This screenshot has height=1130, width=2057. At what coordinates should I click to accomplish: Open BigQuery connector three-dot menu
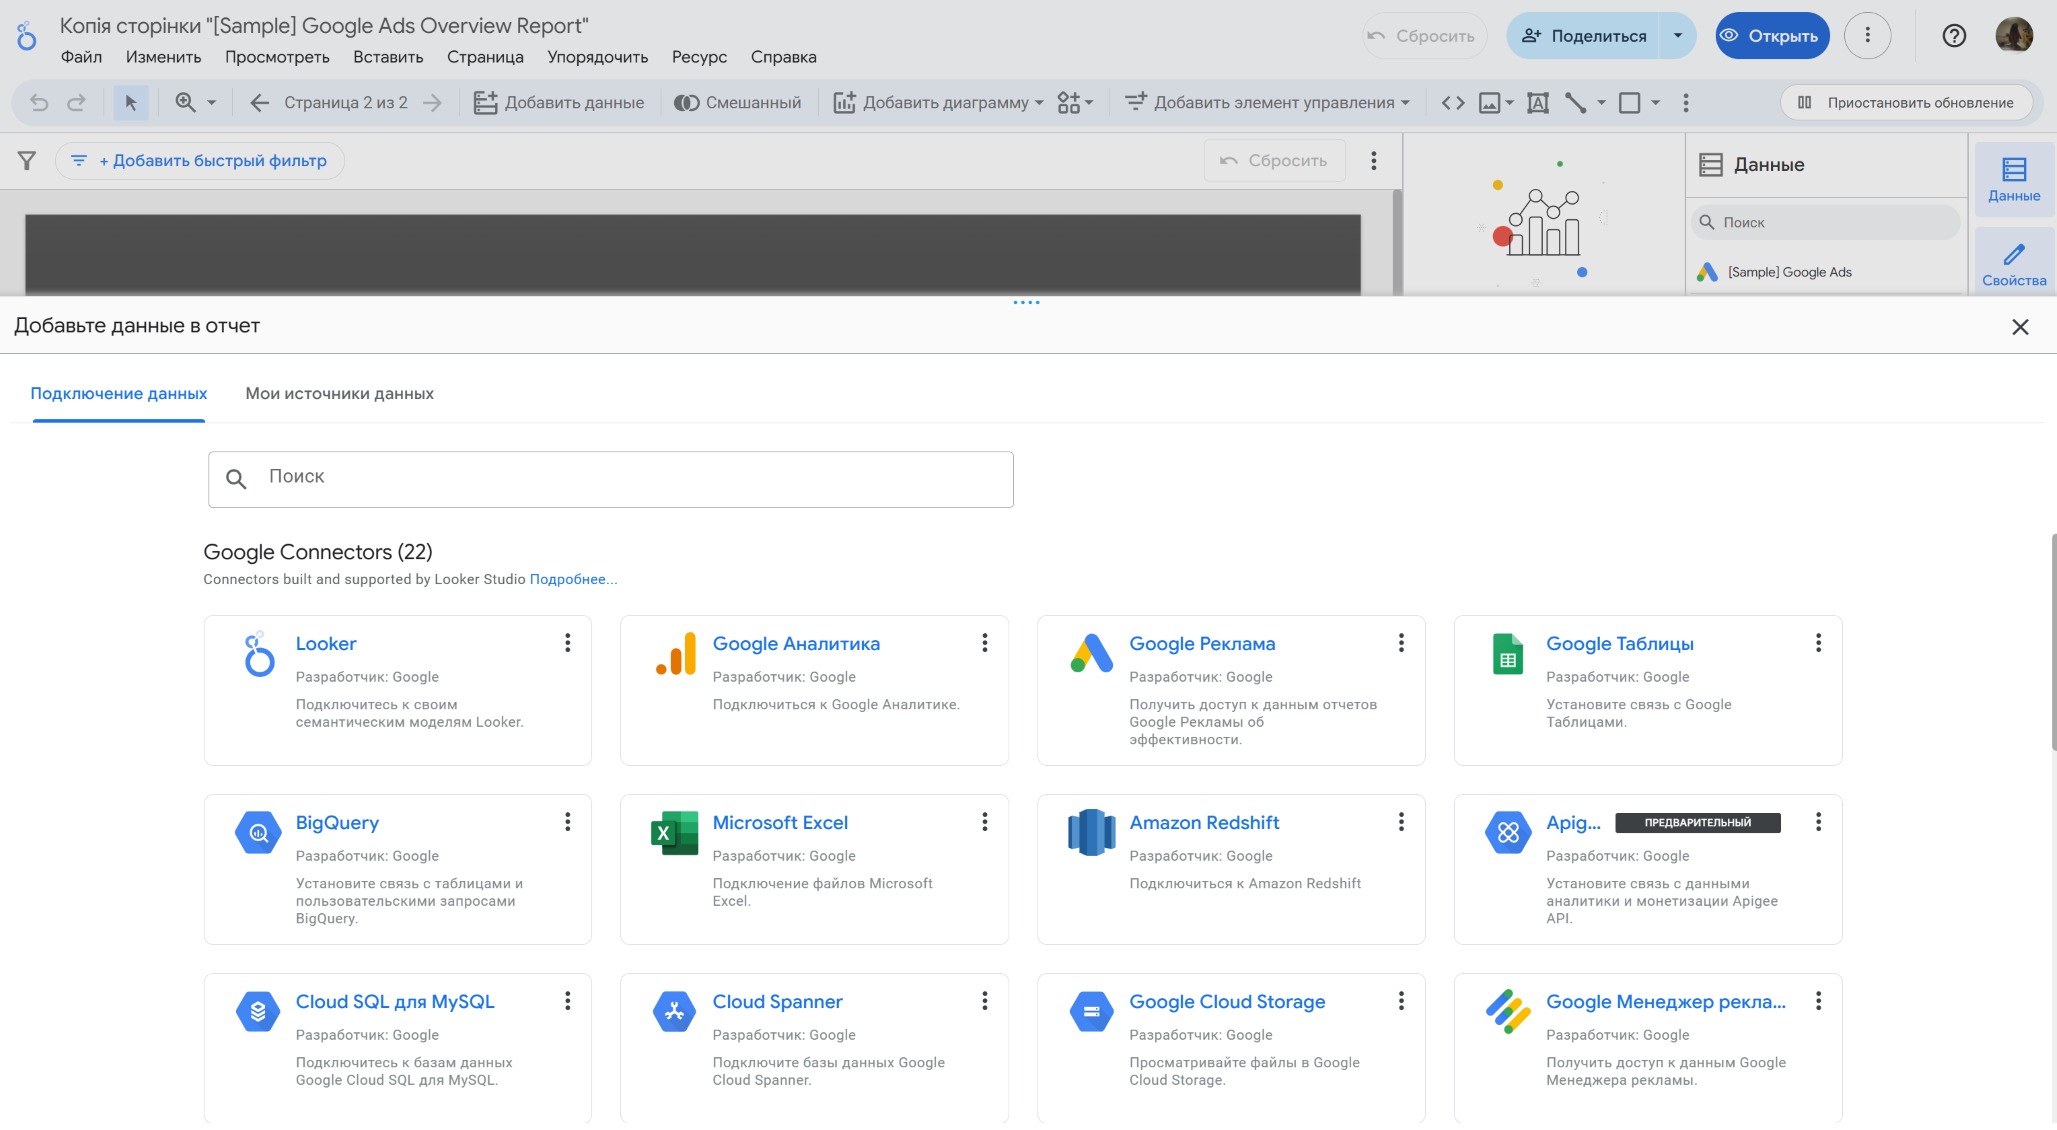click(568, 822)
